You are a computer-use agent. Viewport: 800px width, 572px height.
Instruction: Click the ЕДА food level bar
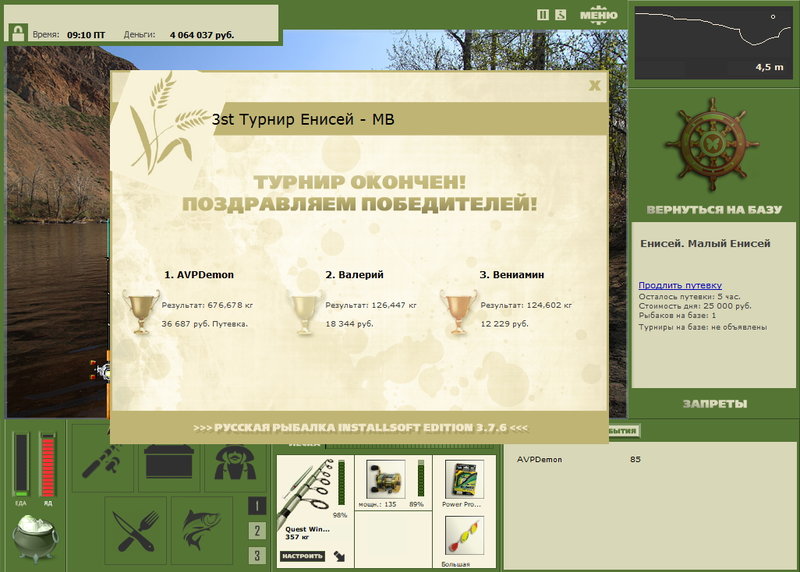(x=21, y=464)
